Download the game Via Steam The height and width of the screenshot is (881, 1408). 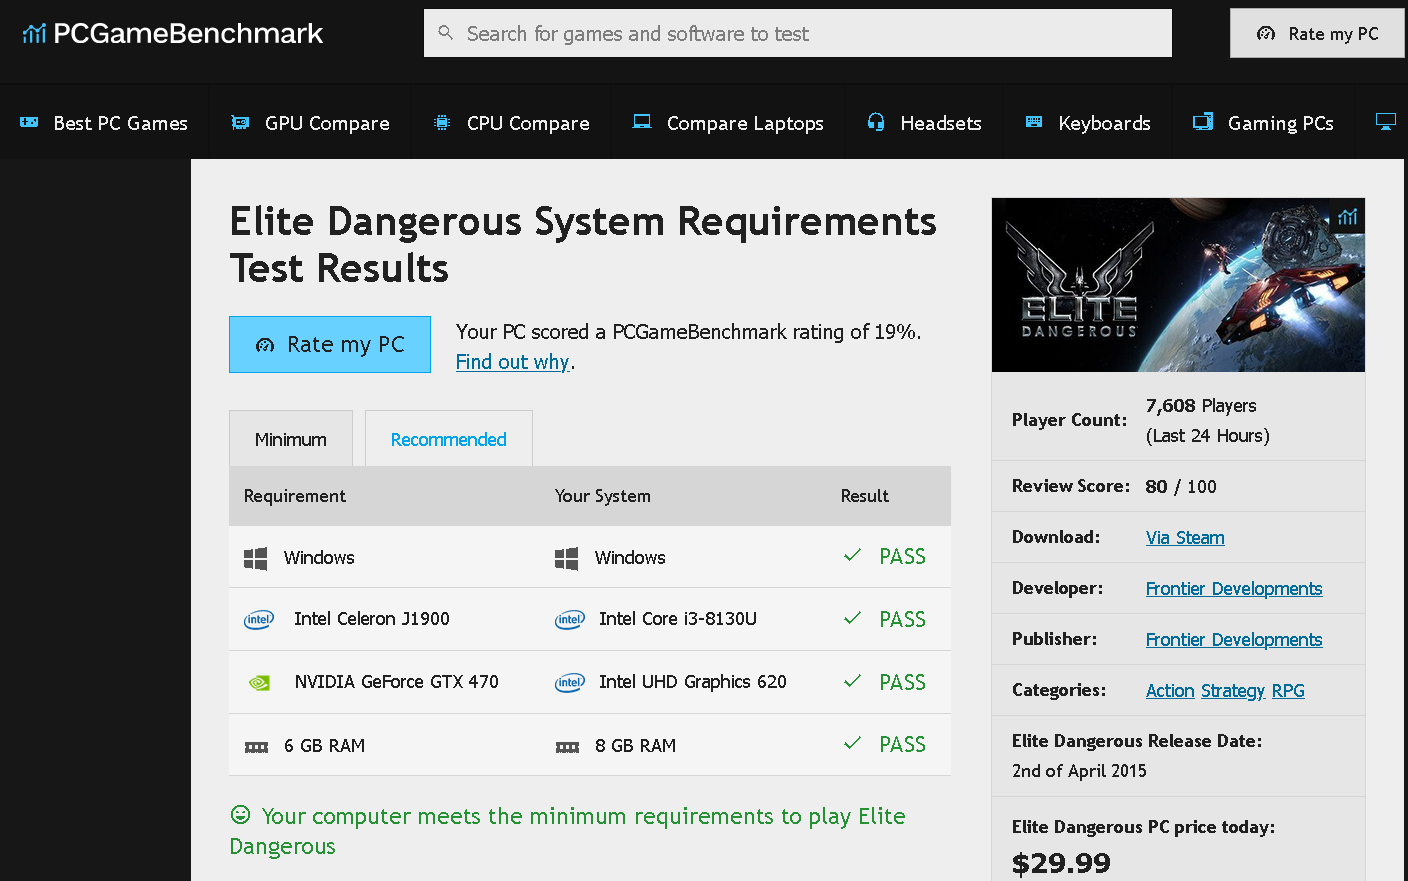(x=1185, y=537)
